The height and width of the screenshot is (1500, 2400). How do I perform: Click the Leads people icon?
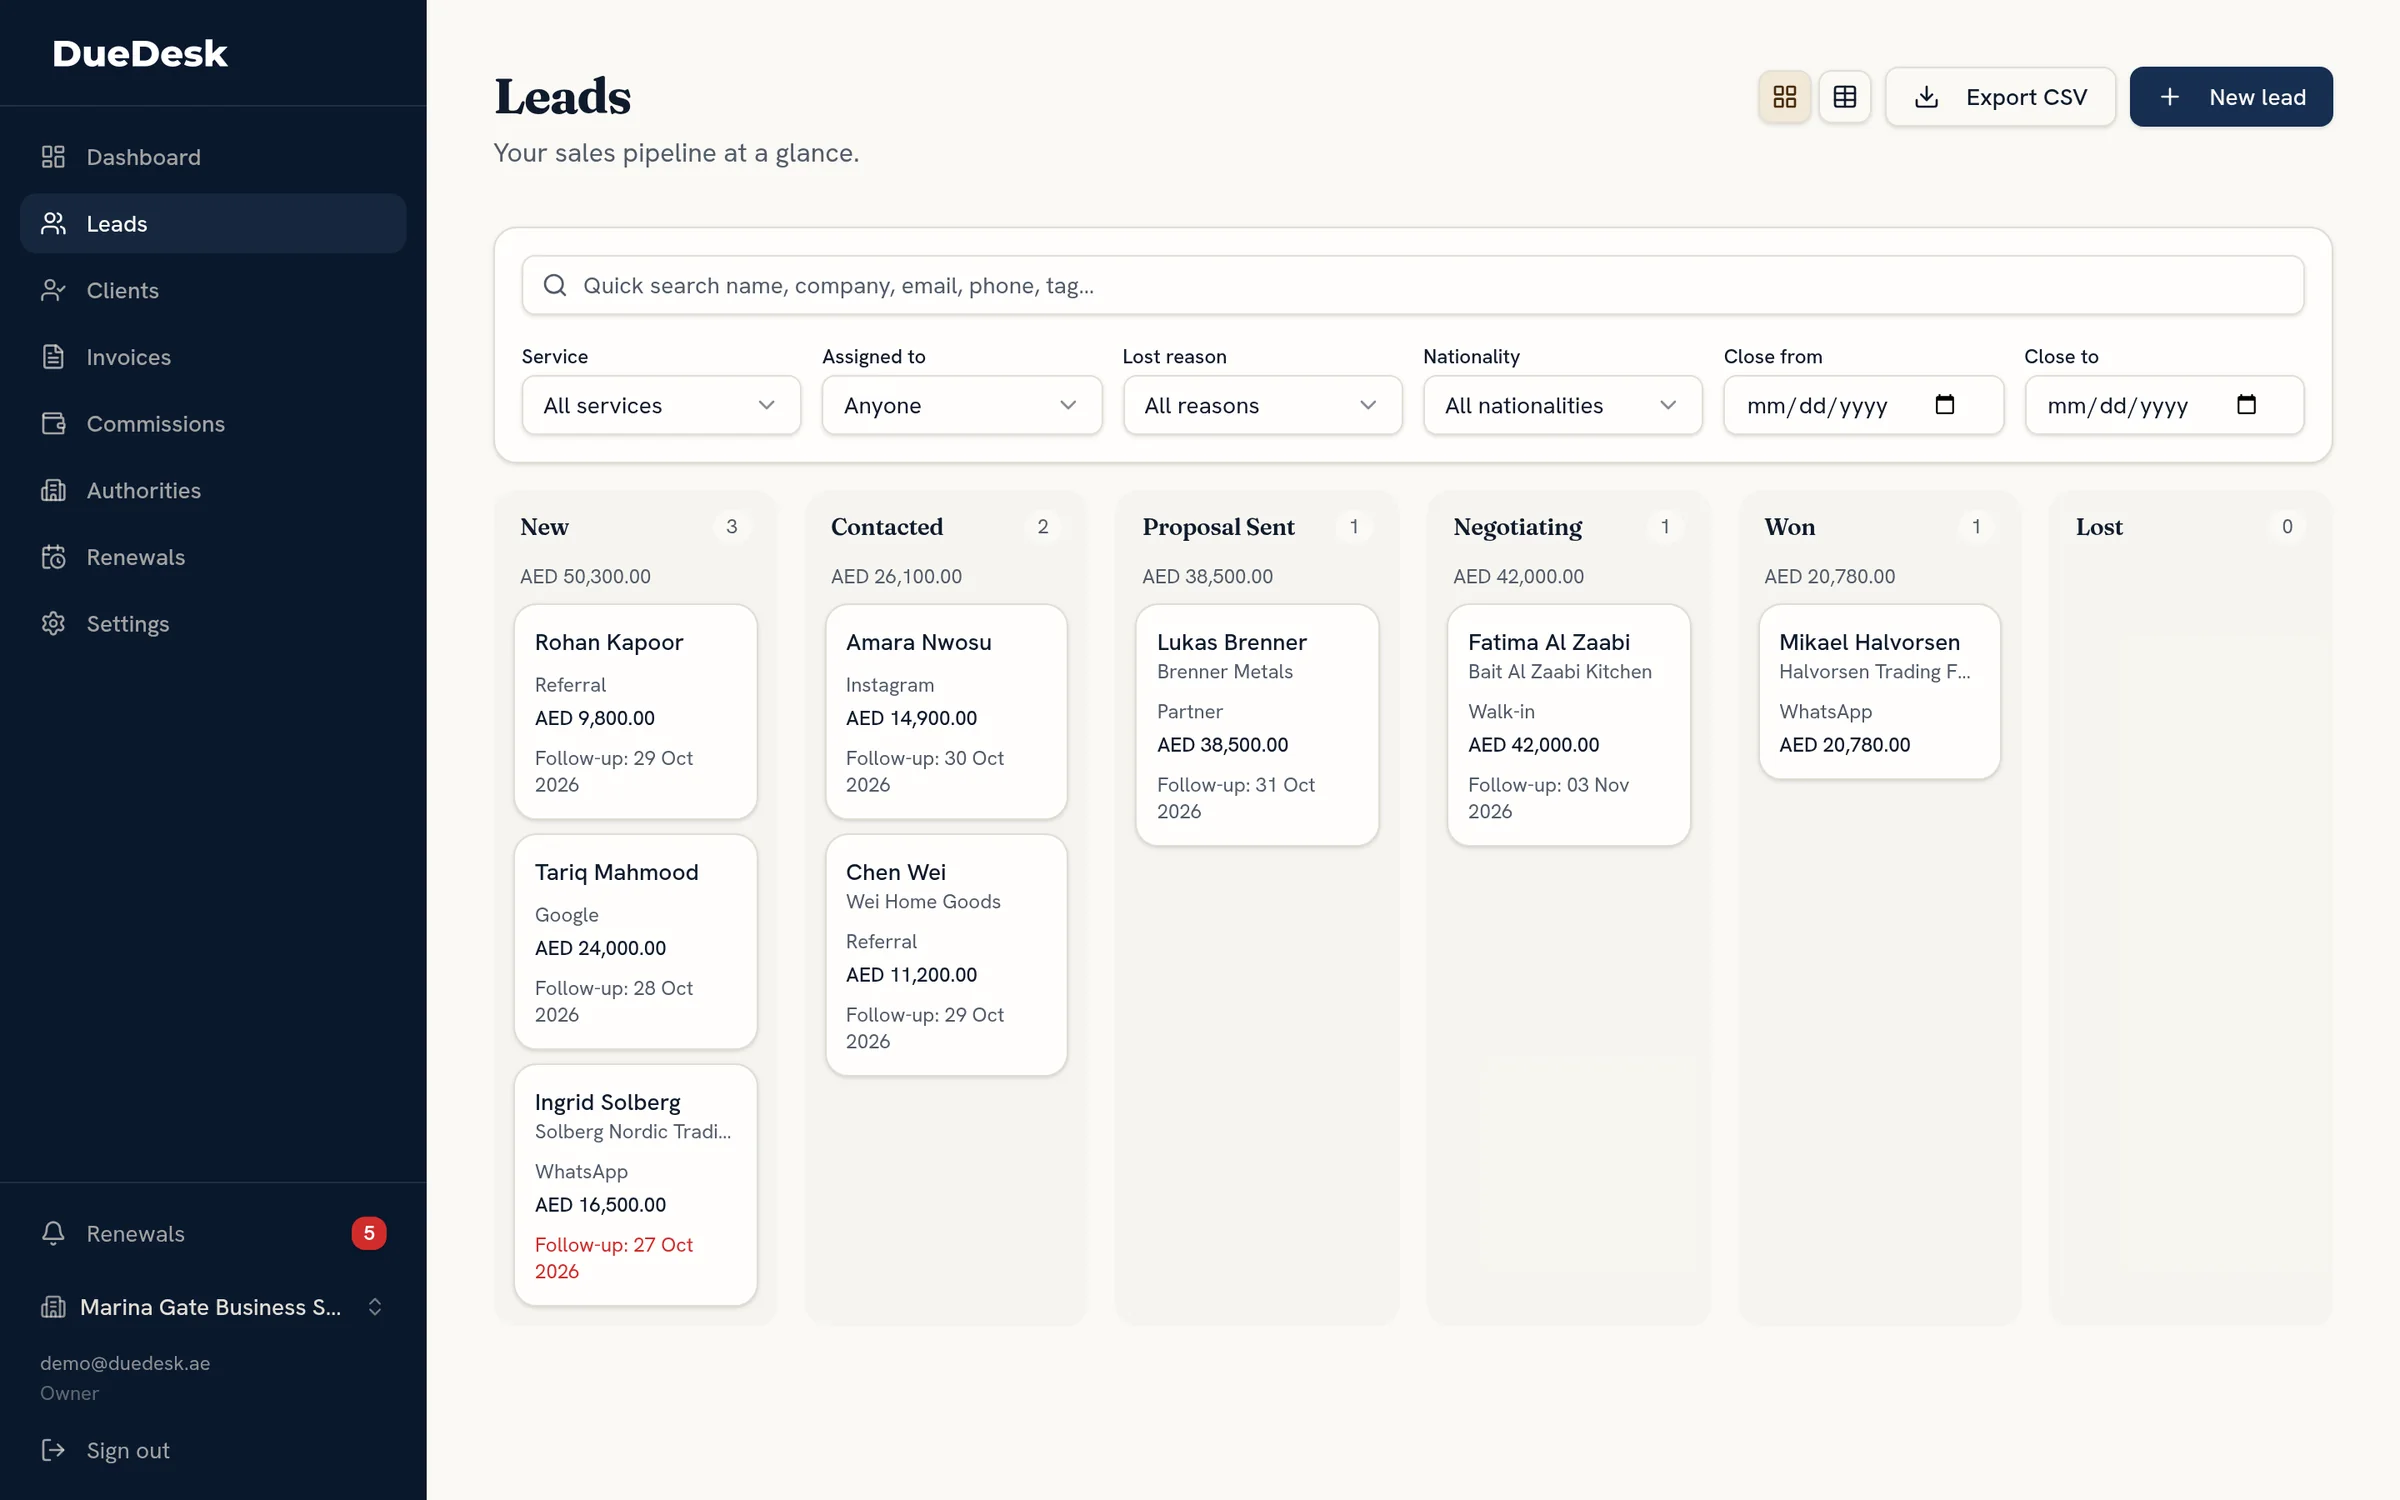[53, 223]
